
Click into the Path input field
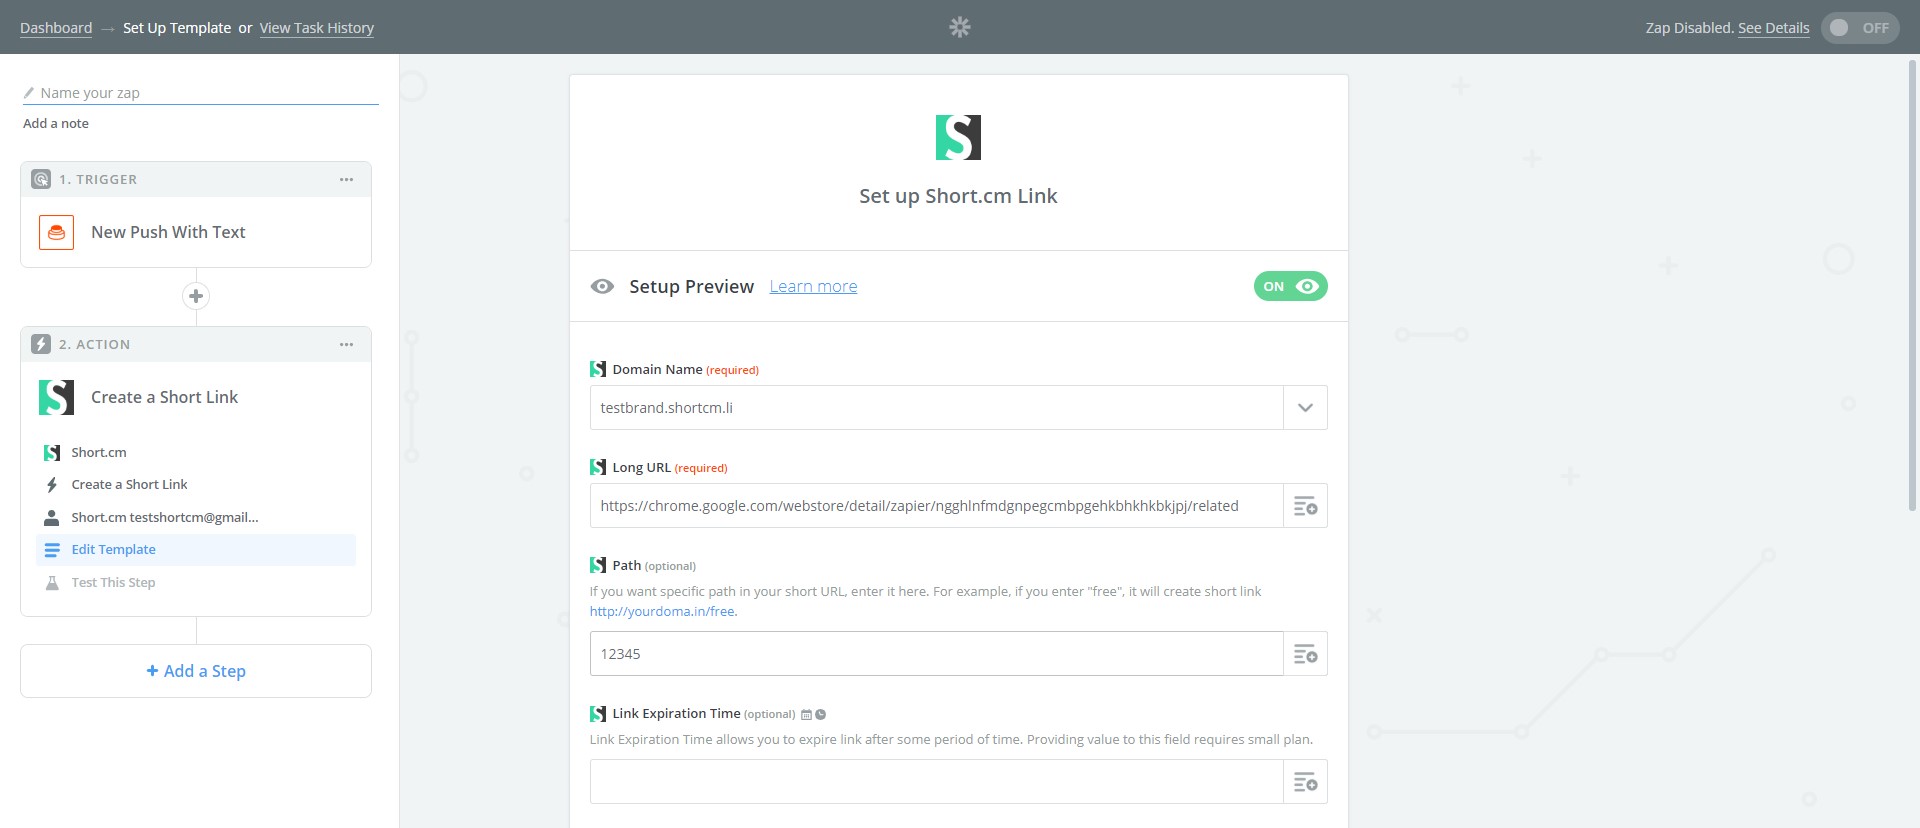pyautogui.click(x=936, y=654)
